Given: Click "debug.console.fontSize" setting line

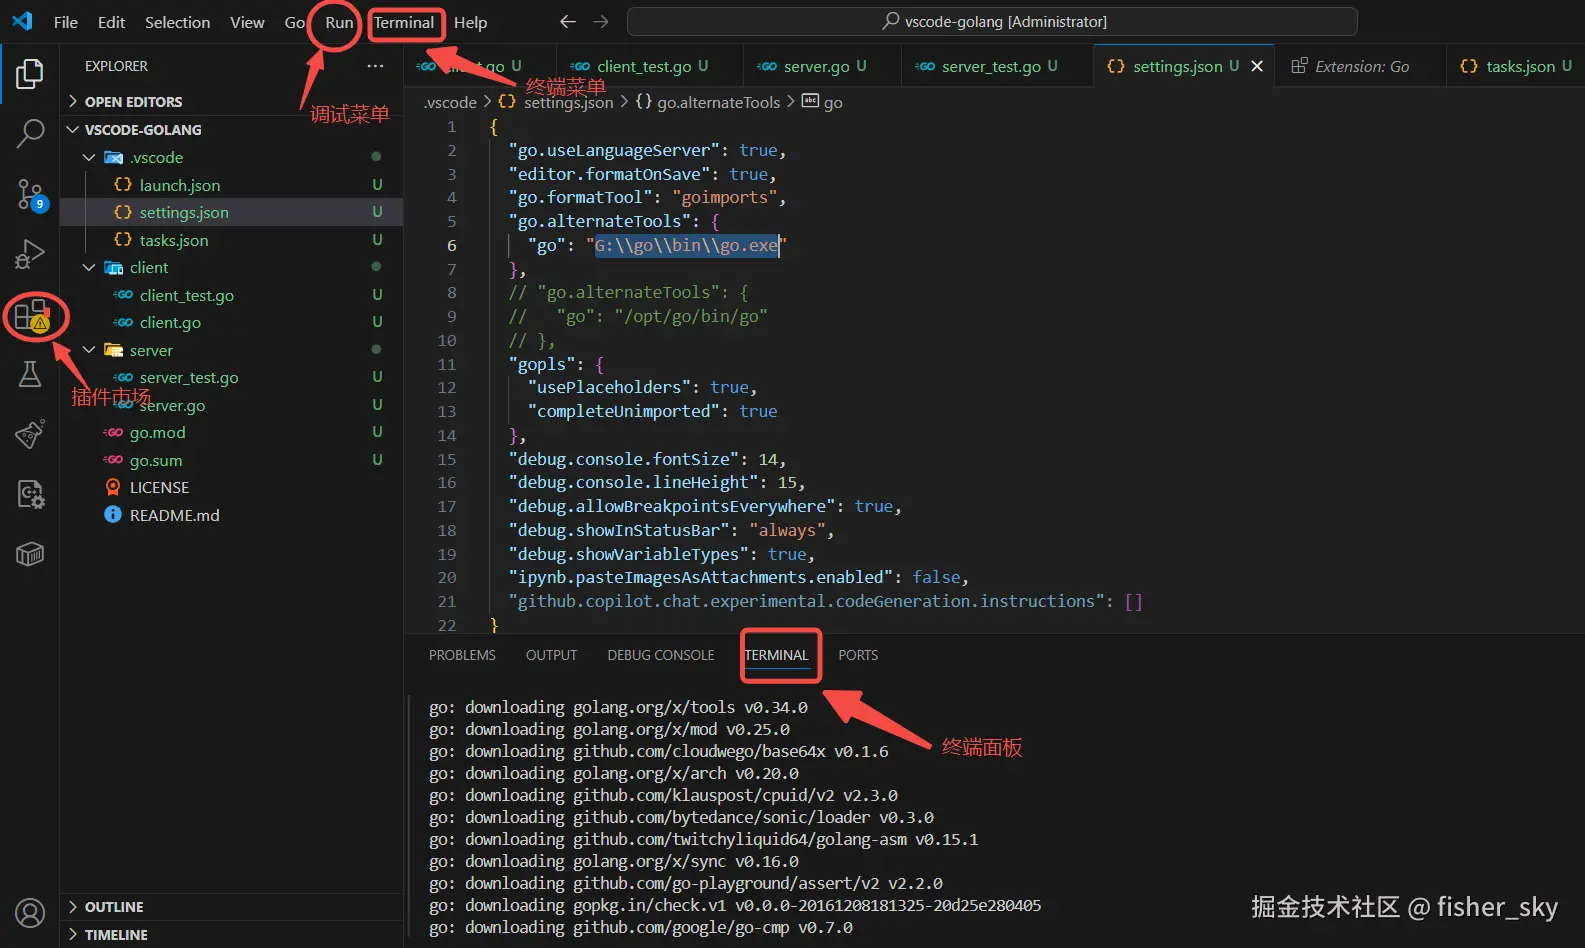Looking at the screenshot, I should [x=647, y=459].
